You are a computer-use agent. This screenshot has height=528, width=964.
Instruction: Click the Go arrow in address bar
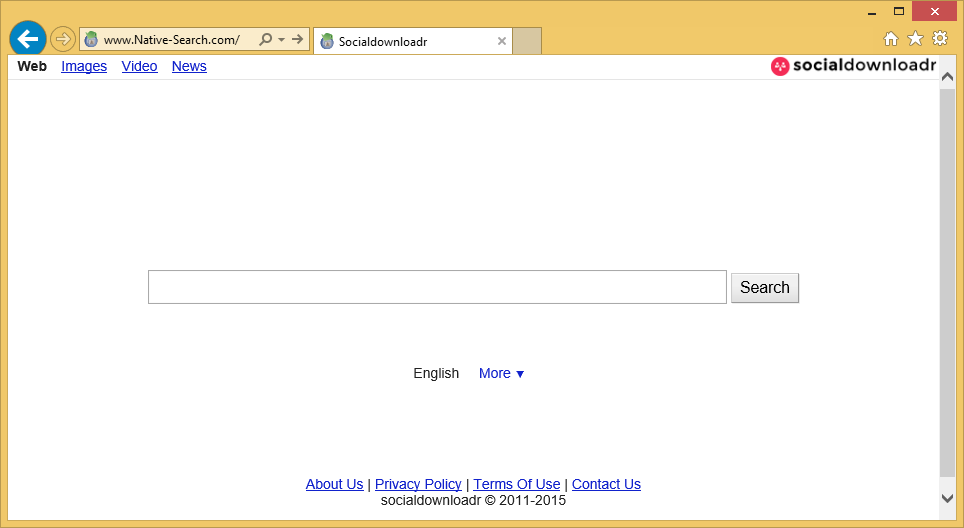[298, 39]
